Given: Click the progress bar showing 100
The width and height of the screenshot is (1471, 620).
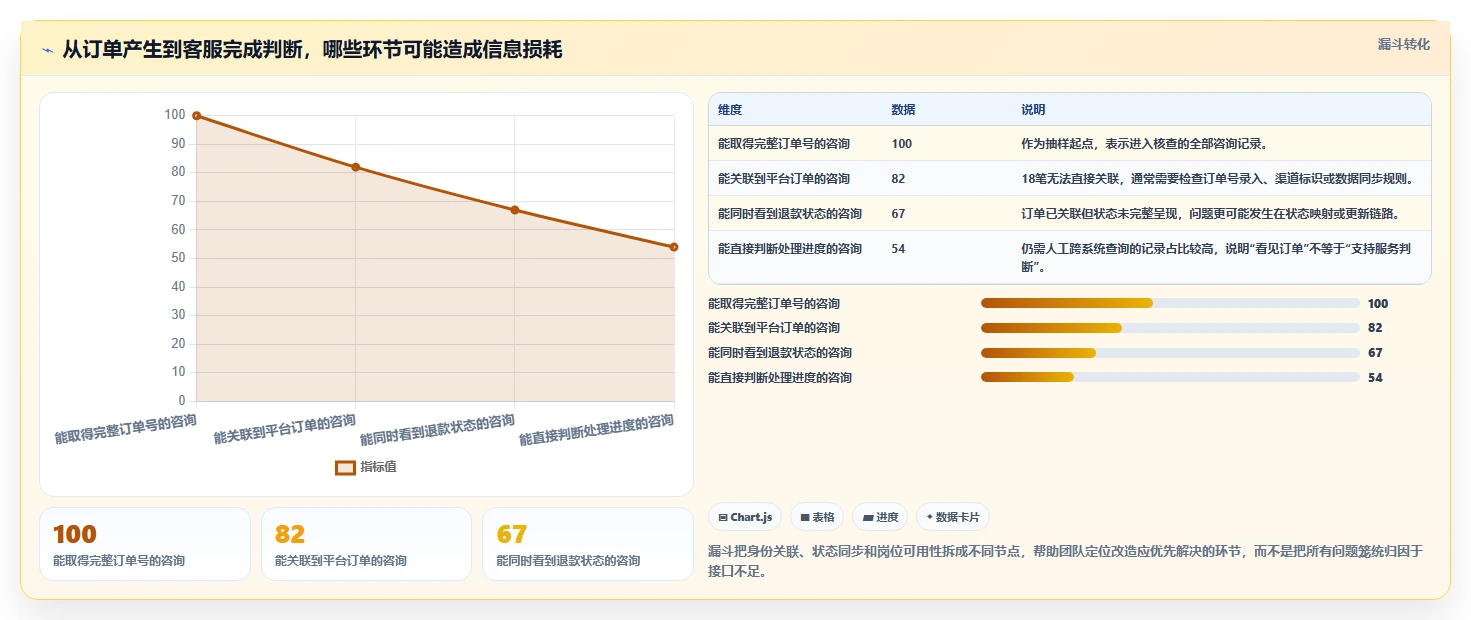Looking at the screenshot, I should [1170, 303].
